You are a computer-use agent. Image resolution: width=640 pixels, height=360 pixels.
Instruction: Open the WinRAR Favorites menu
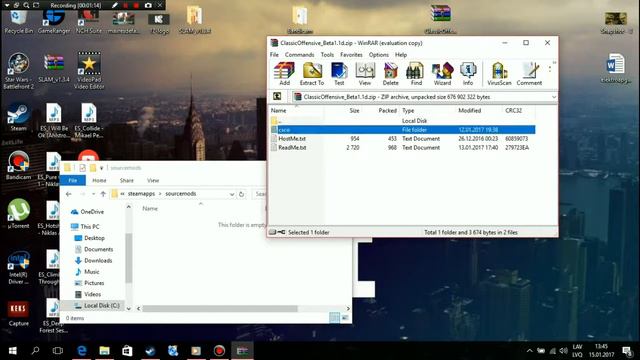pos(351,54)
